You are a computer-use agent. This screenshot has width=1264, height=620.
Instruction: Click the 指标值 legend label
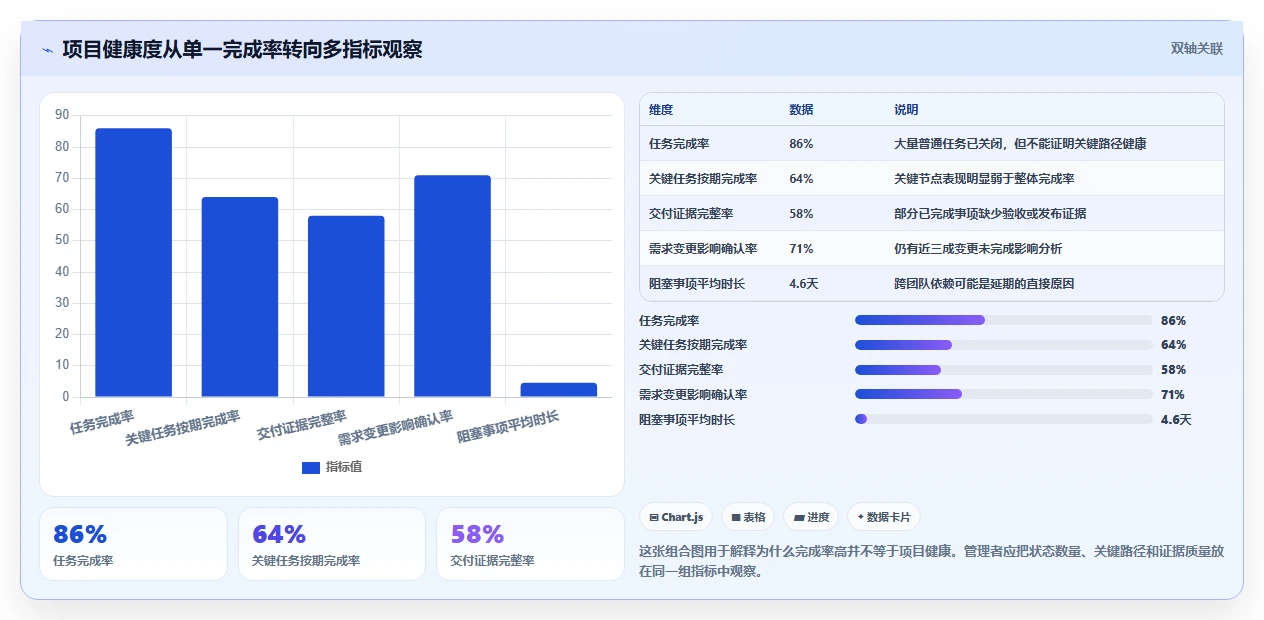click(x=344, y=467)
